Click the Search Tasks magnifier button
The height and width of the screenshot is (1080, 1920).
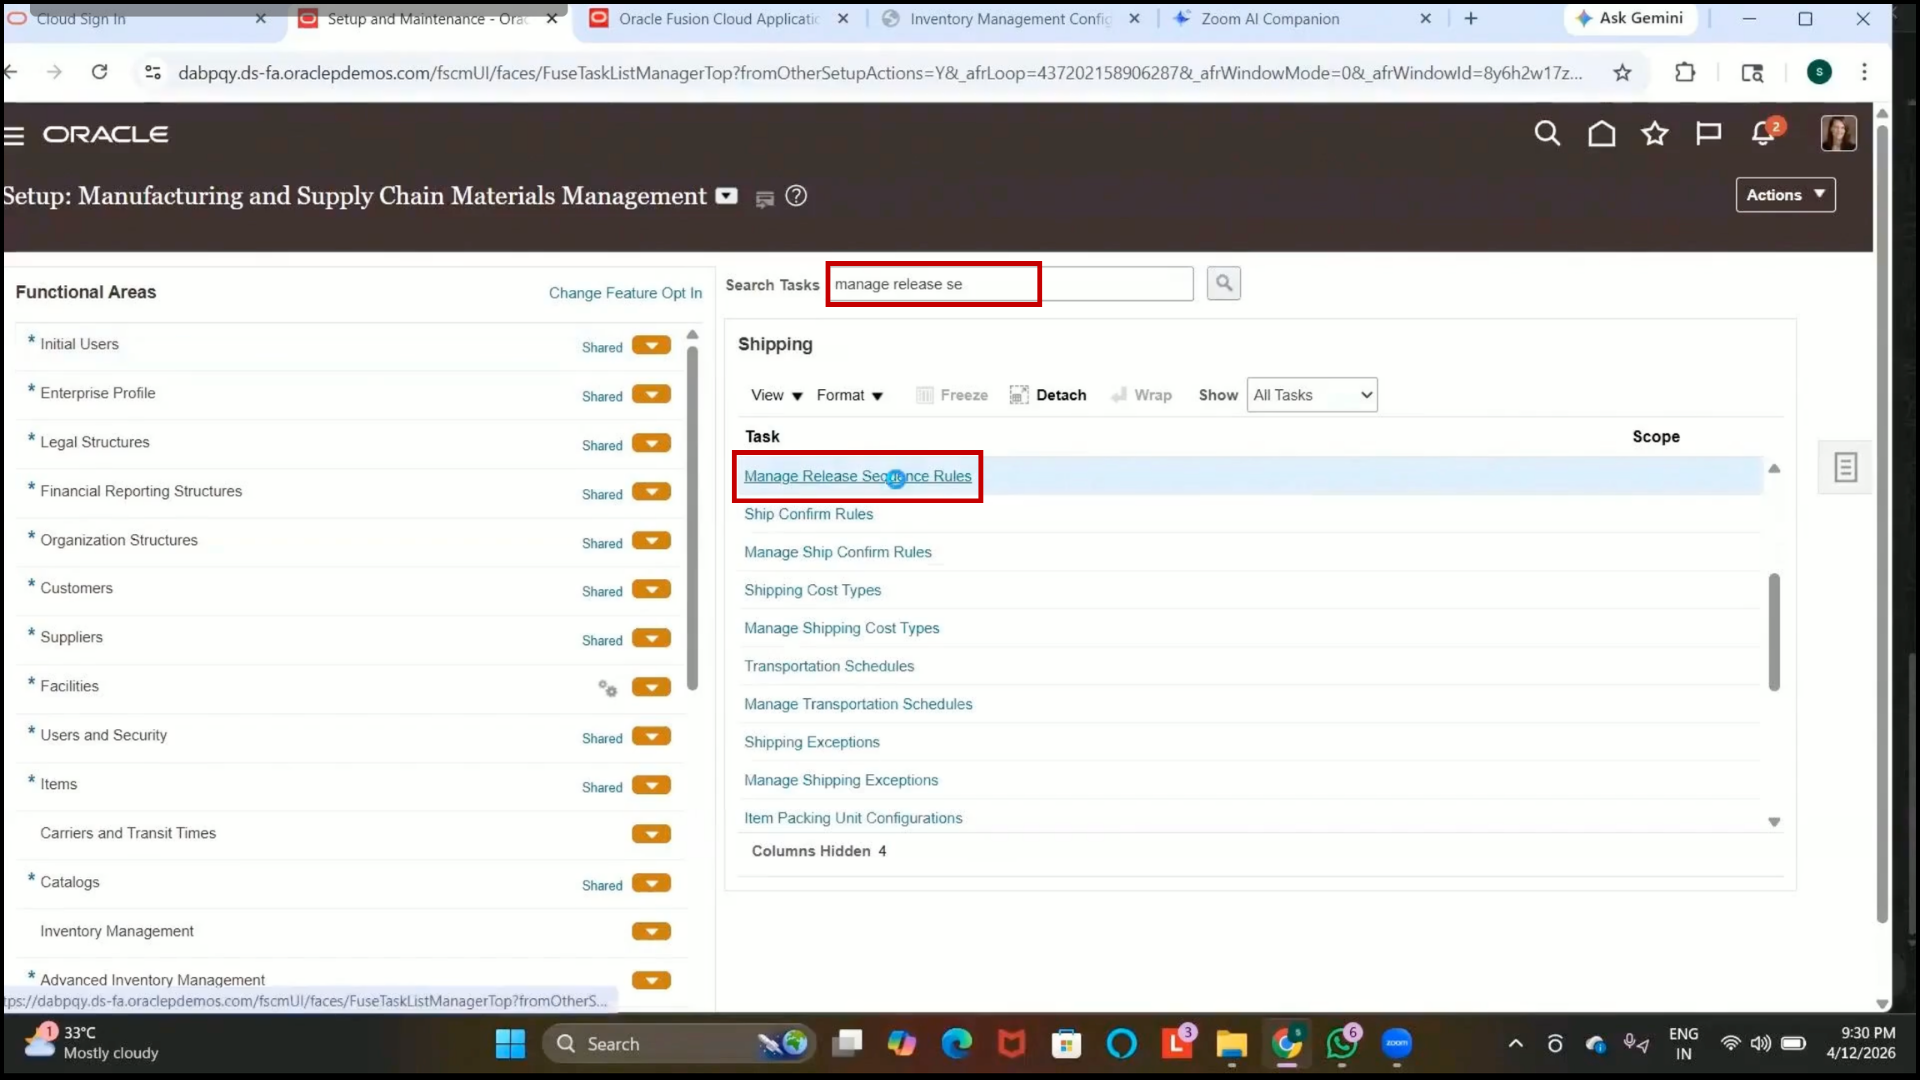pyautogui.click(x=1223, y=284)
